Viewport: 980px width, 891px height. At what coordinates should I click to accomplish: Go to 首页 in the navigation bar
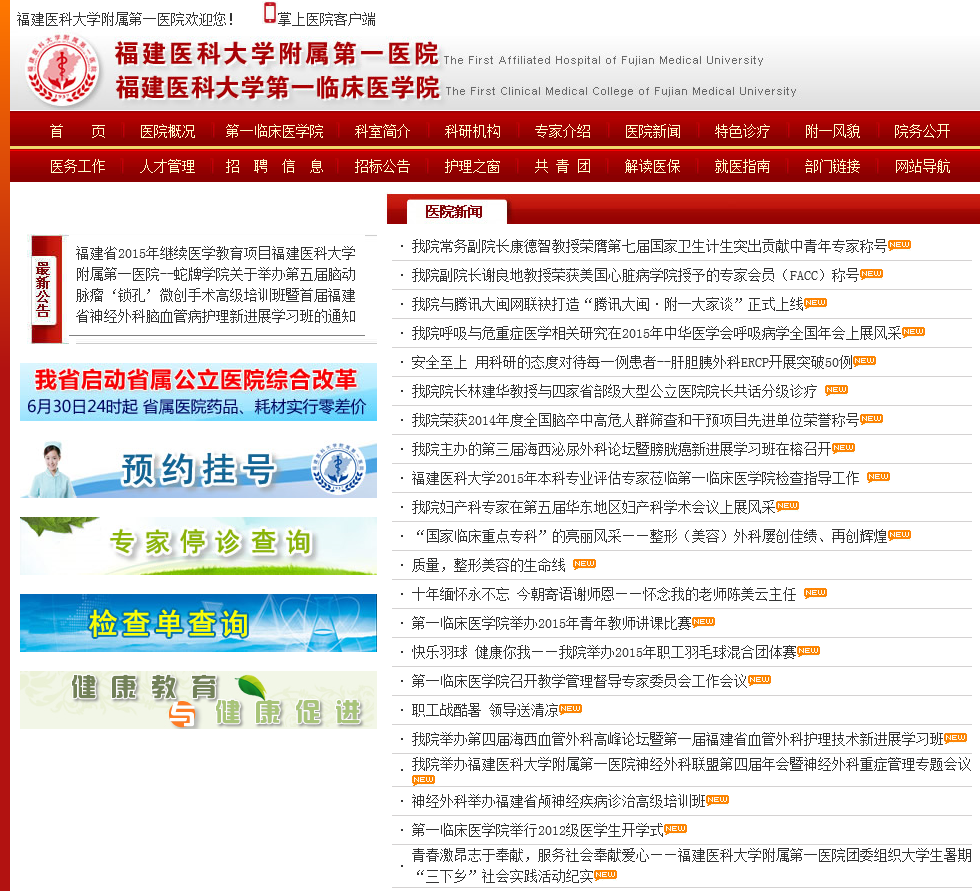coord(78,131)
